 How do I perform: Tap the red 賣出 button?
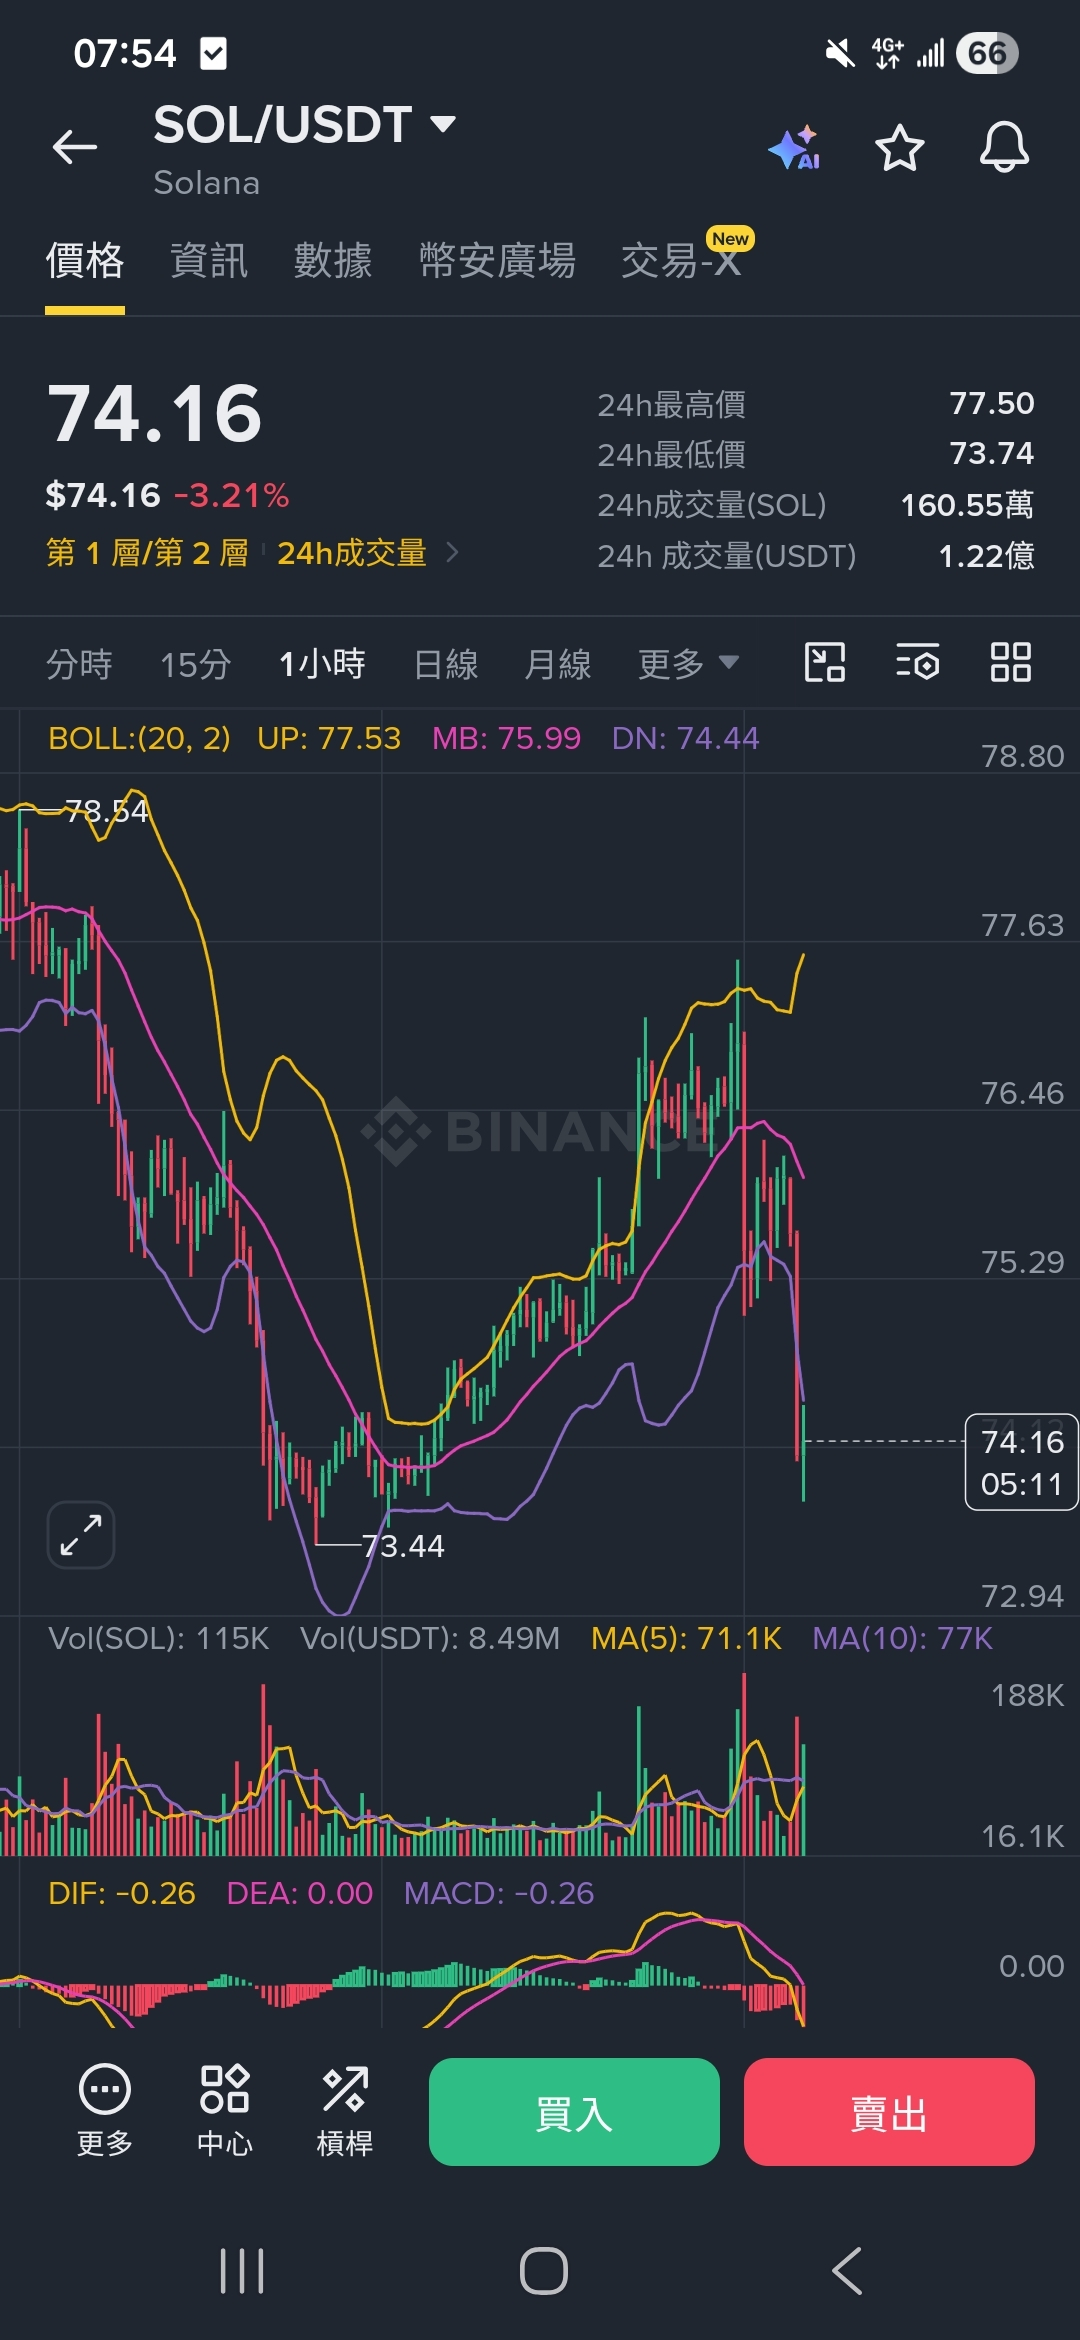click(x=889, y=2112)
